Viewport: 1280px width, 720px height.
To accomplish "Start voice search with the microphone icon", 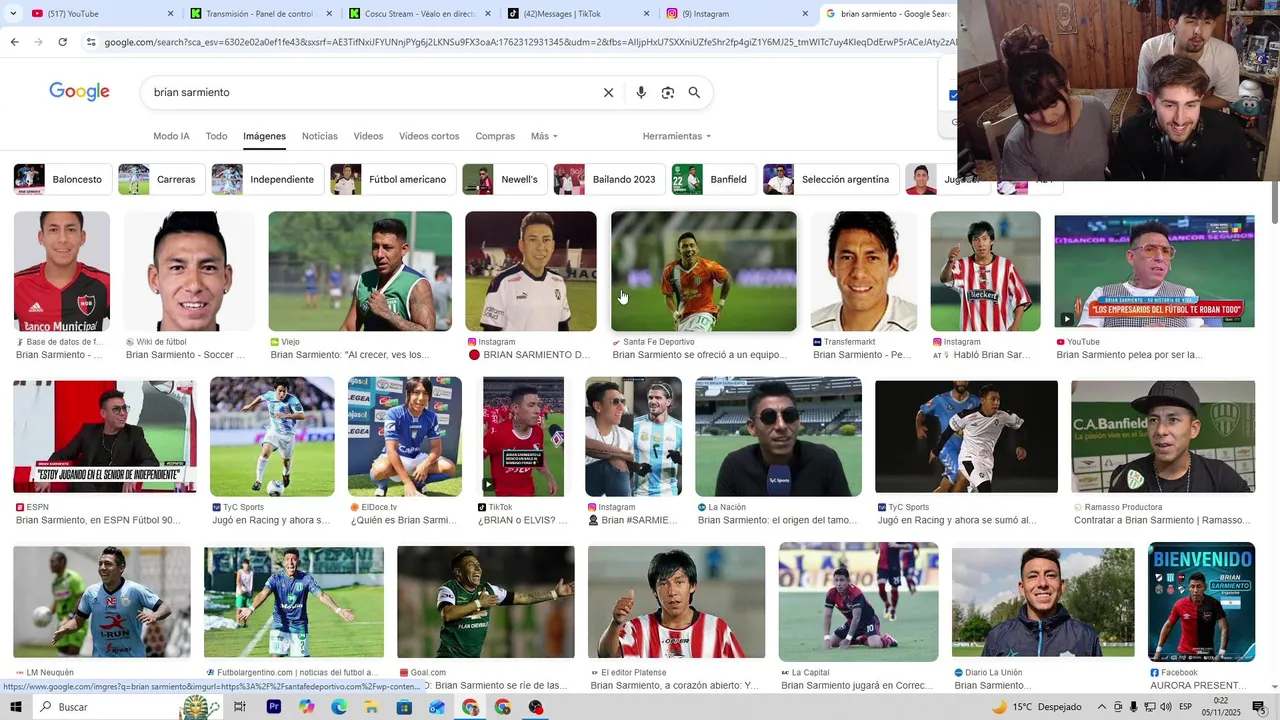I will pos(641,92).
